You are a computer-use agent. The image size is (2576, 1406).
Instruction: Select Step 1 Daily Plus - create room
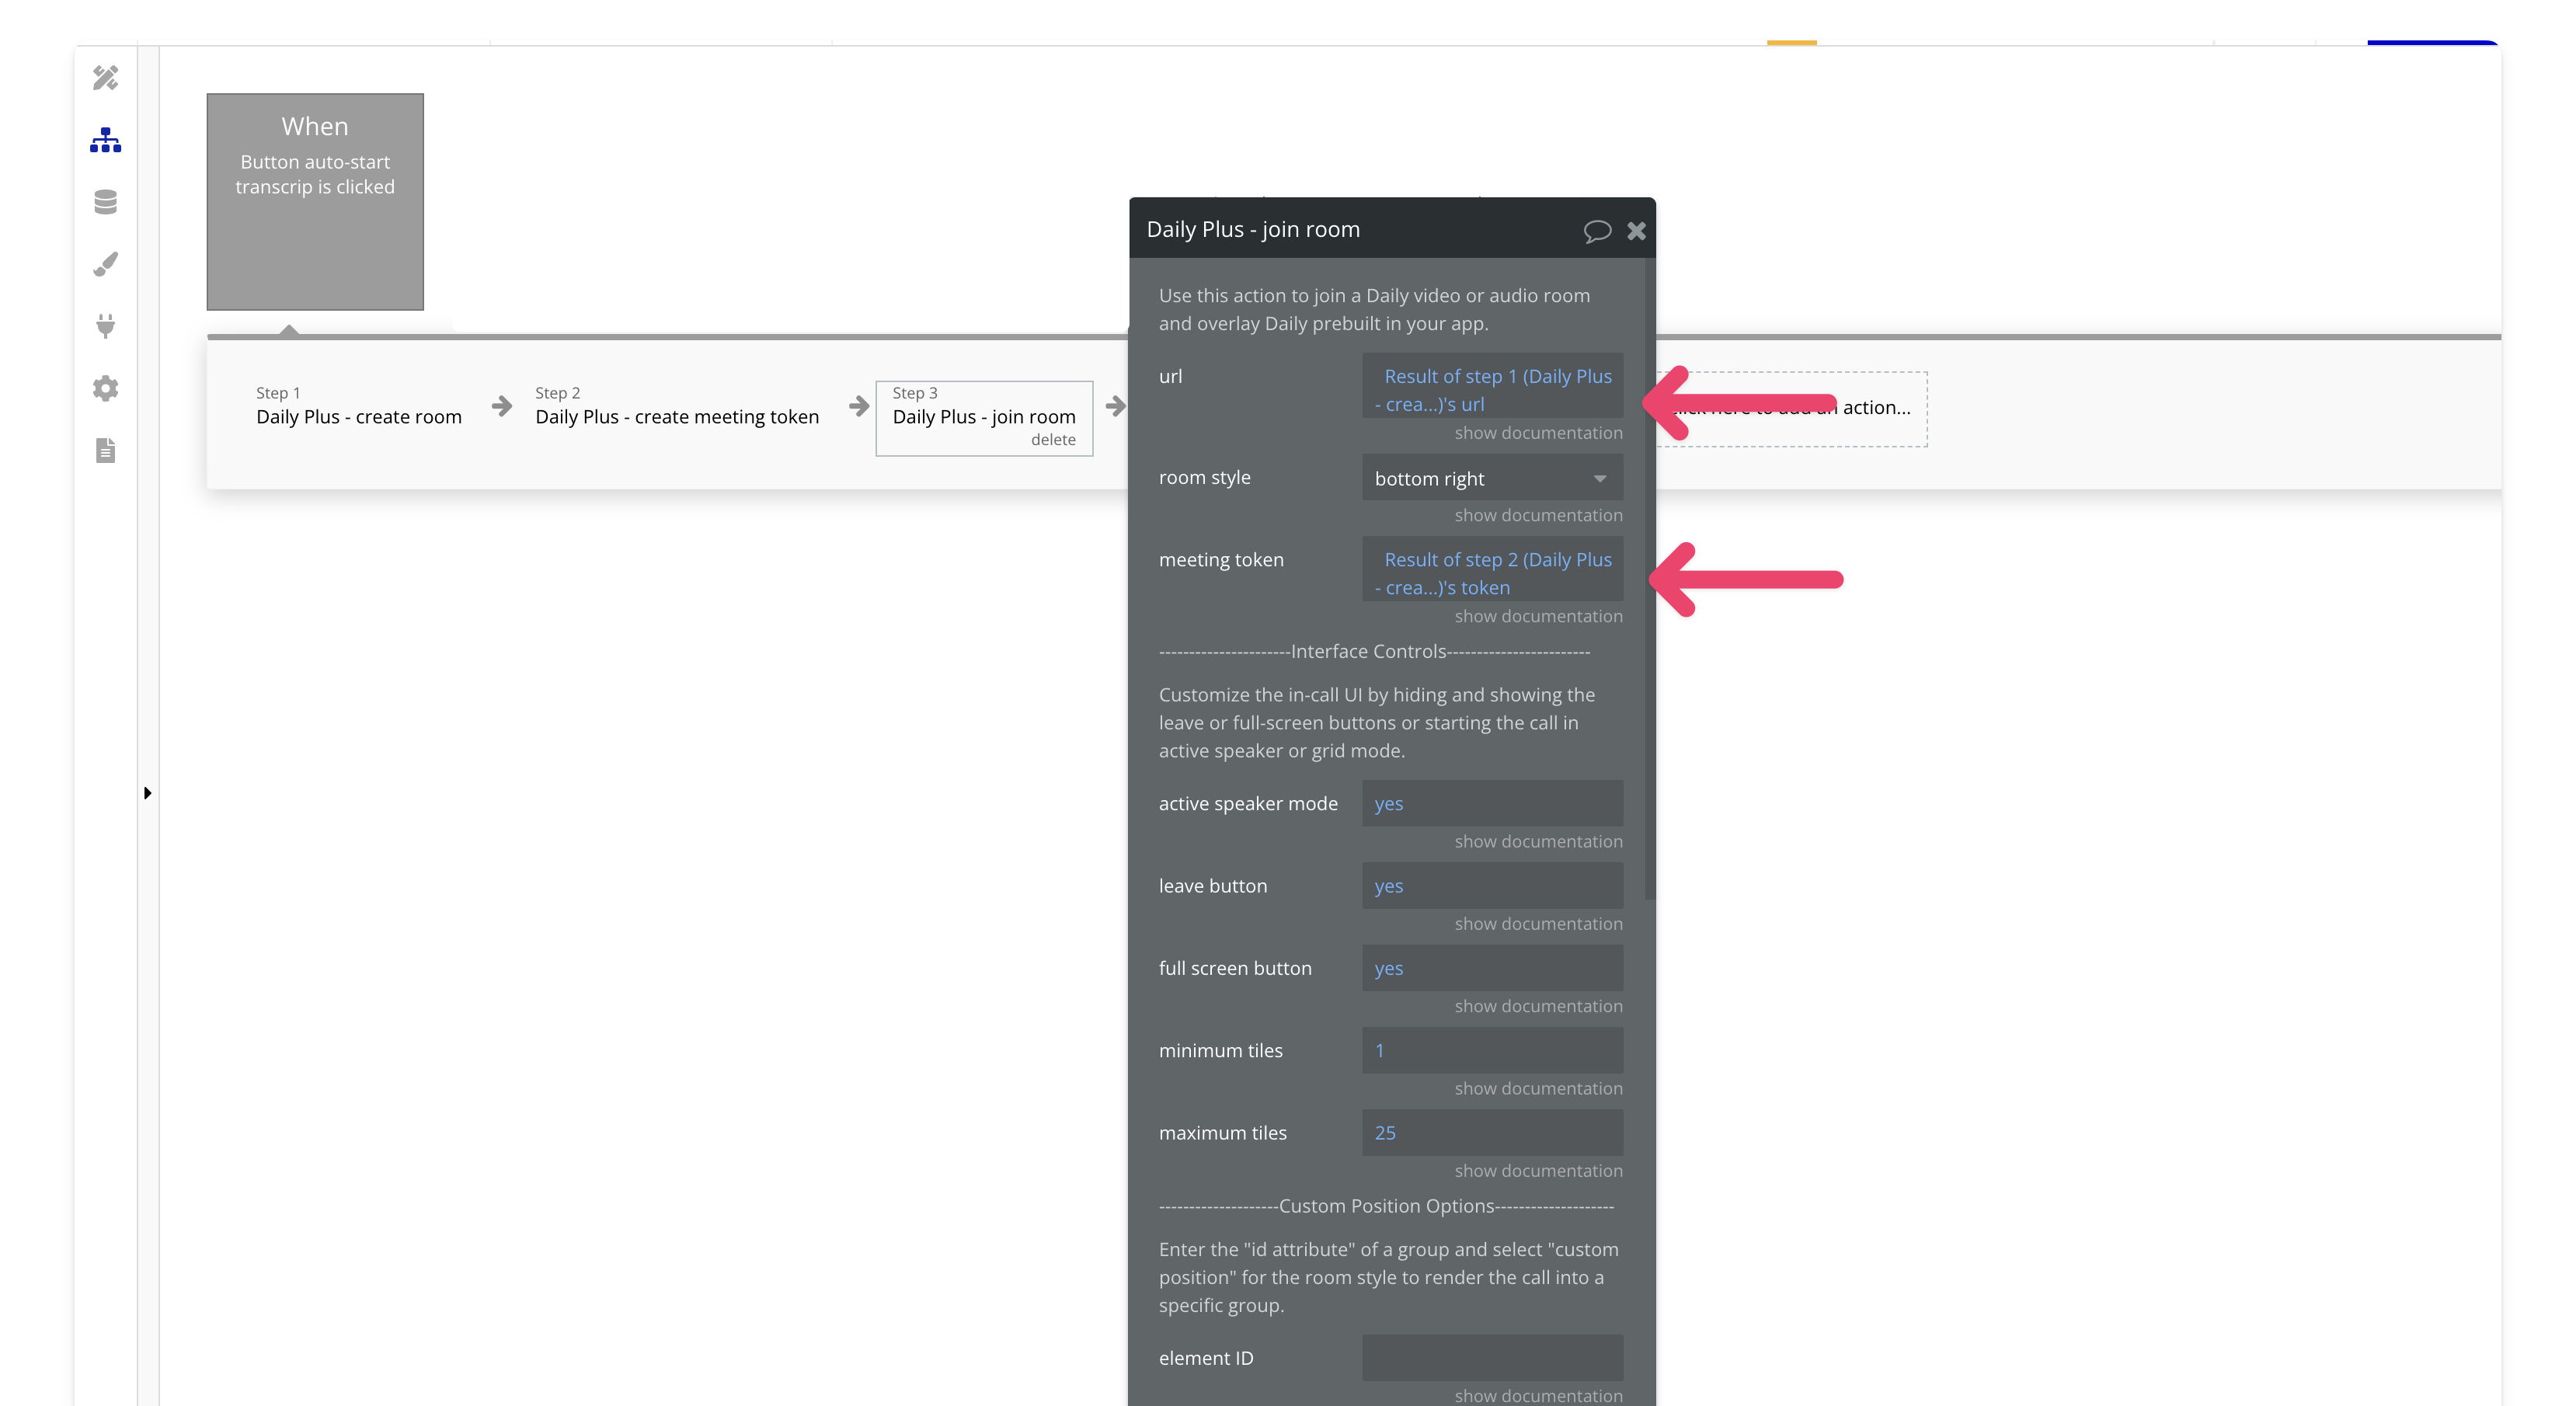click(359, 406)
